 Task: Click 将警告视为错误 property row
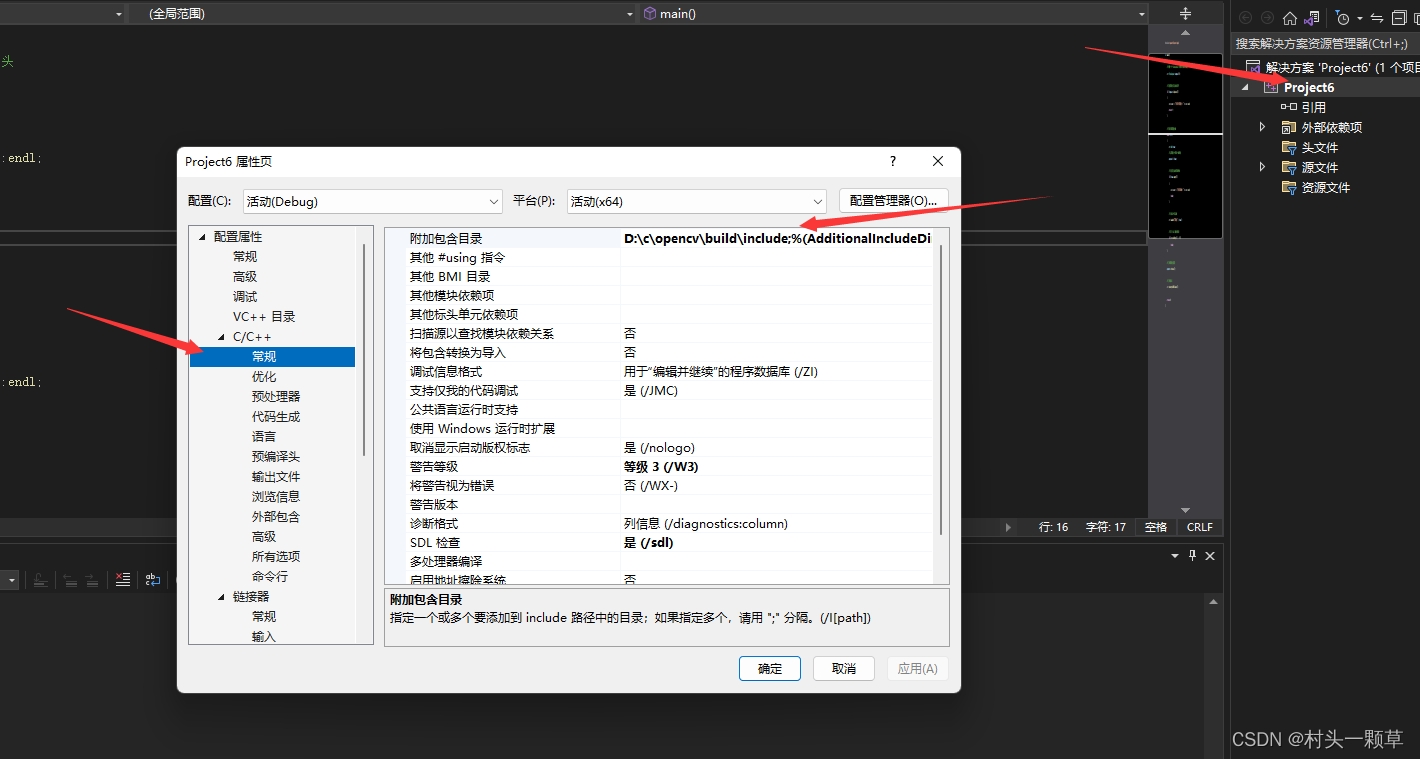coord(660,486)
